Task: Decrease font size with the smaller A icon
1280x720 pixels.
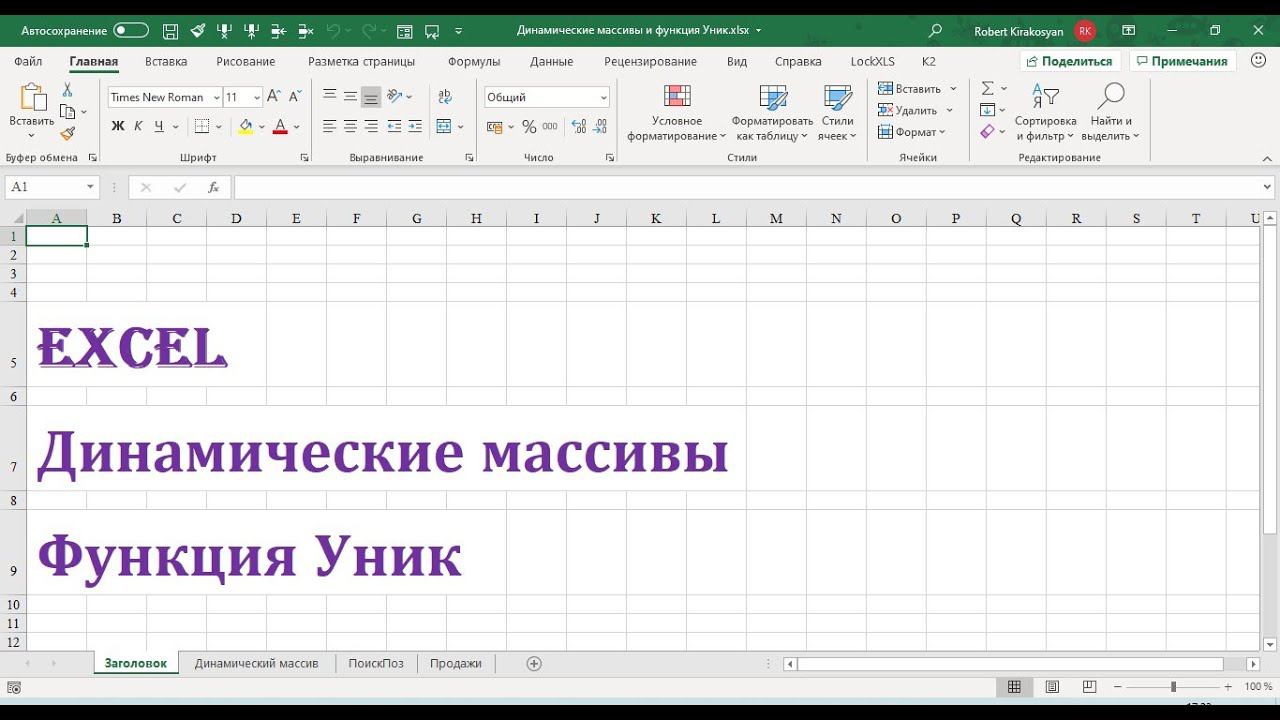Action: tap(295, 97)
